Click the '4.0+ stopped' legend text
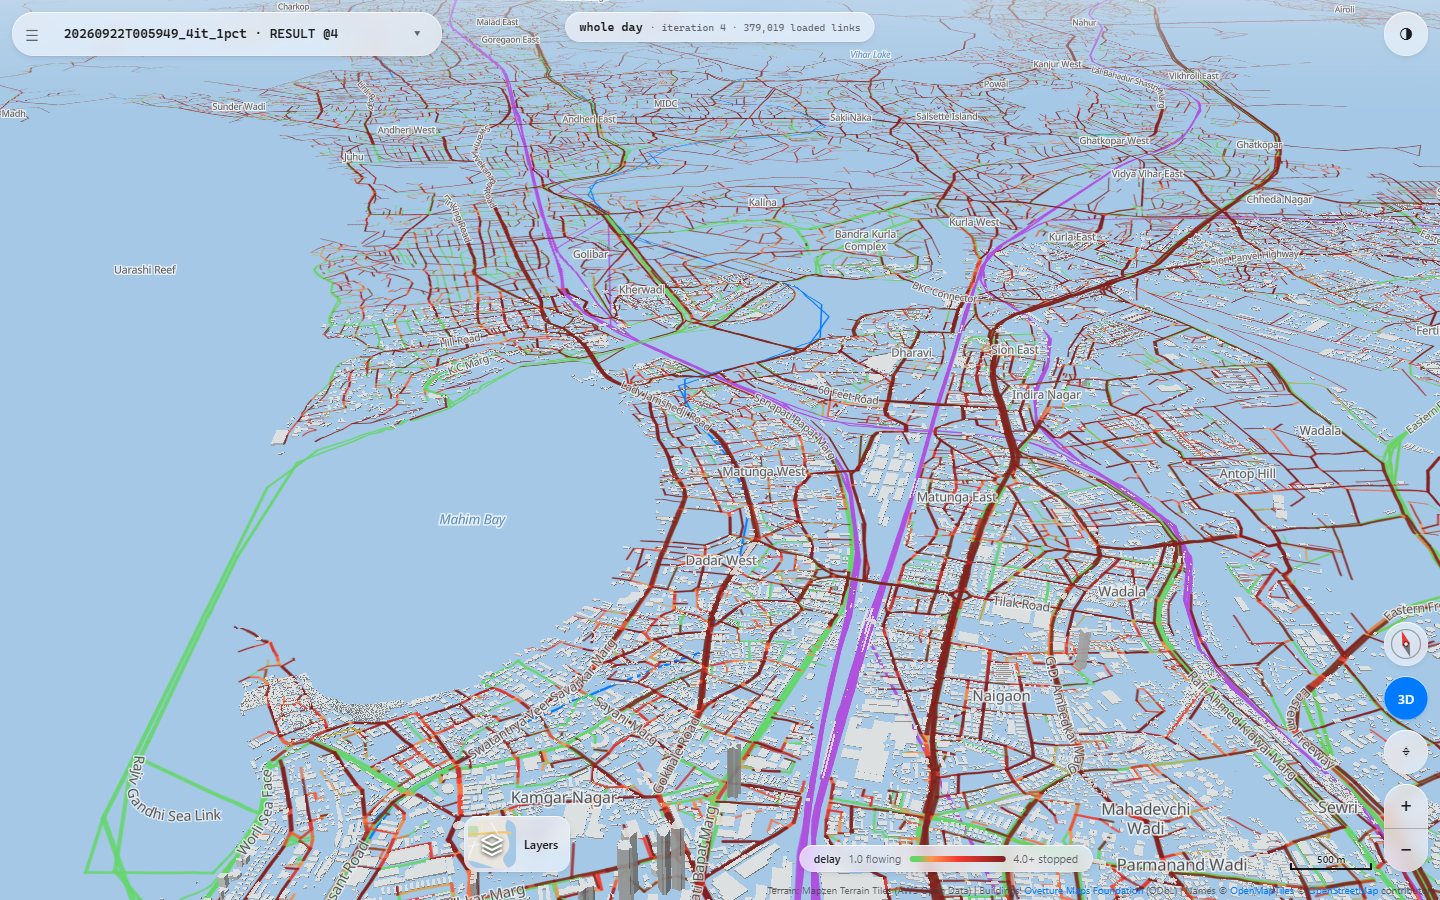The height and width of the screenshot is (900, 1440). tap(1045, 859)
